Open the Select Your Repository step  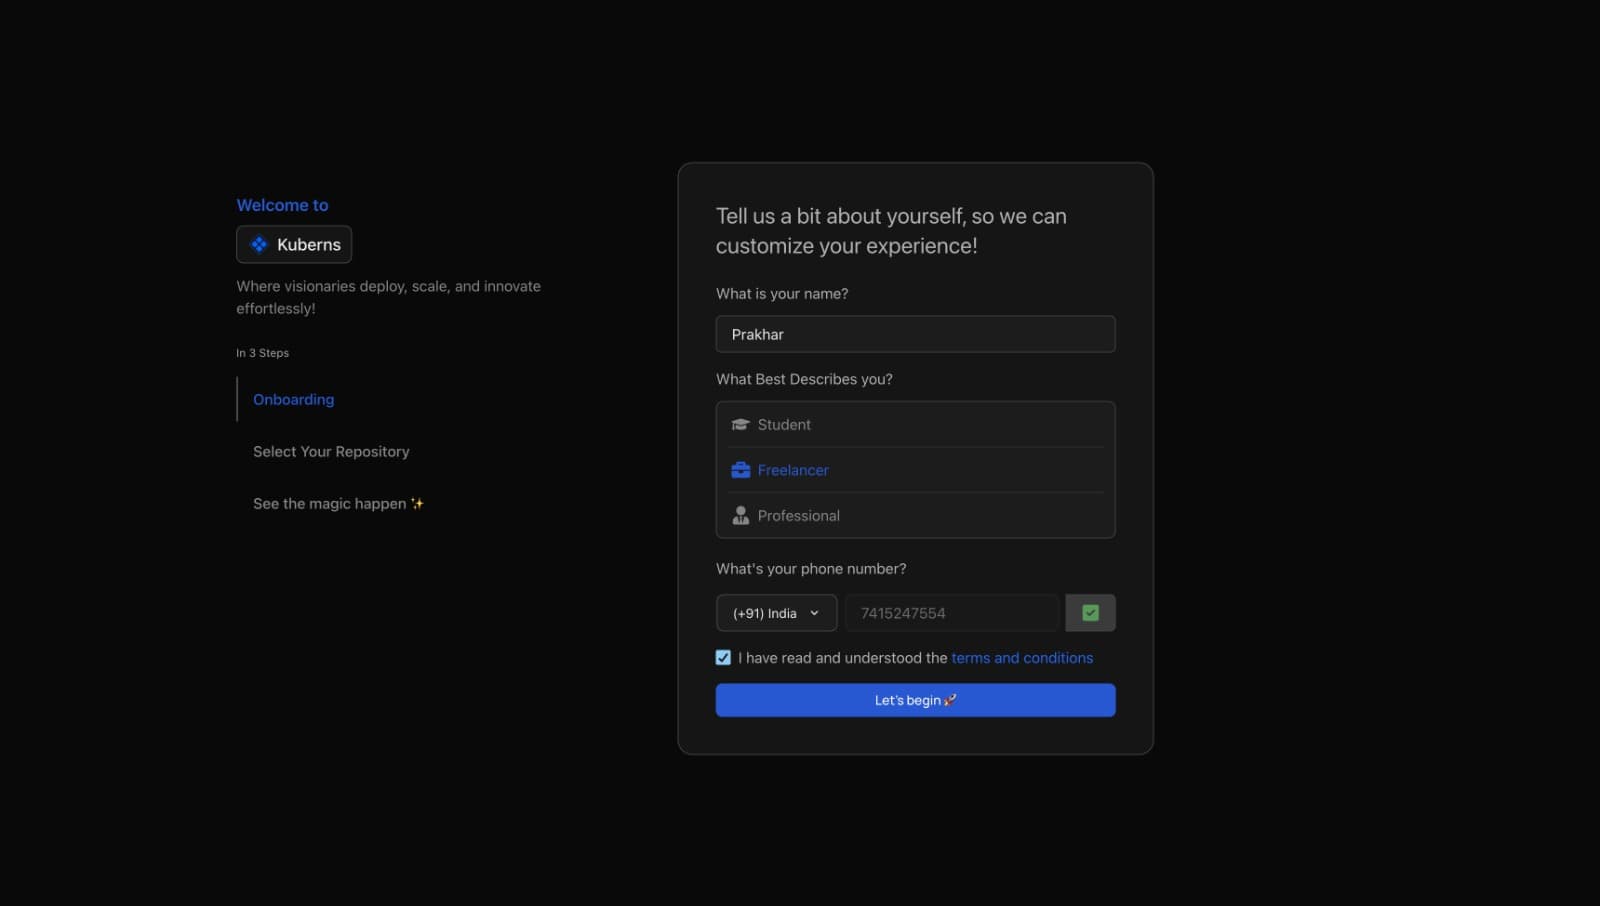(331, 451)
